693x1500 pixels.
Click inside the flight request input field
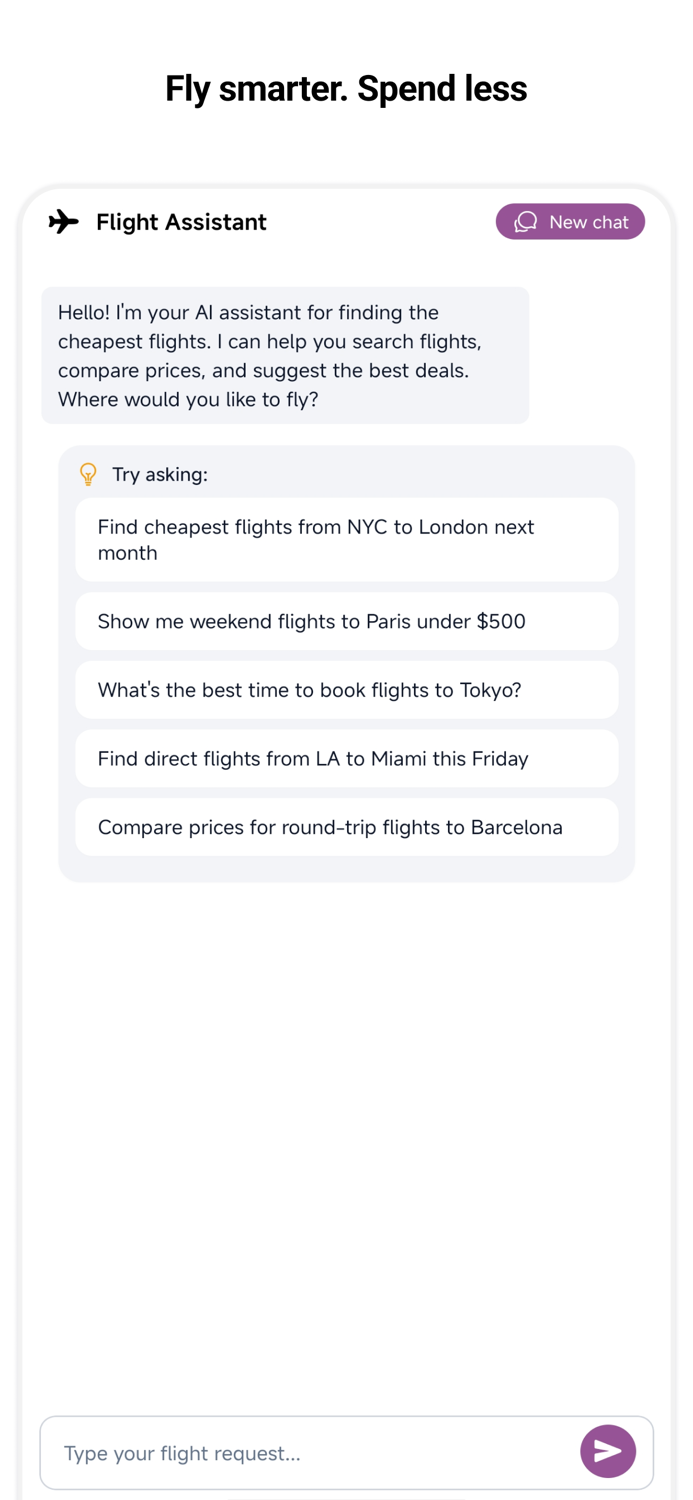coord(300,1452)
